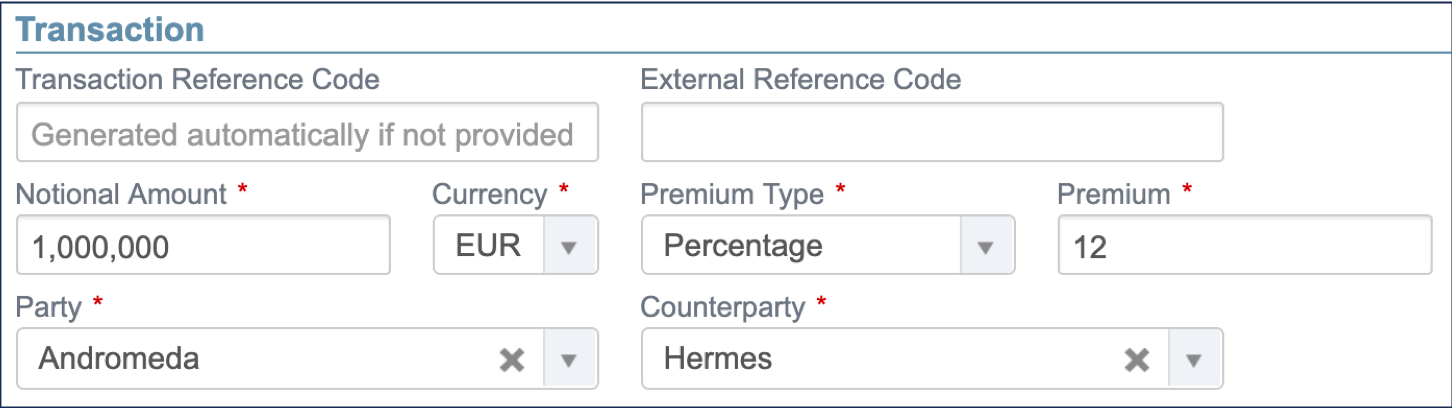This screenshot has height=408, width=1452.
Task: Click the Party field label
Action: (49, 307)
